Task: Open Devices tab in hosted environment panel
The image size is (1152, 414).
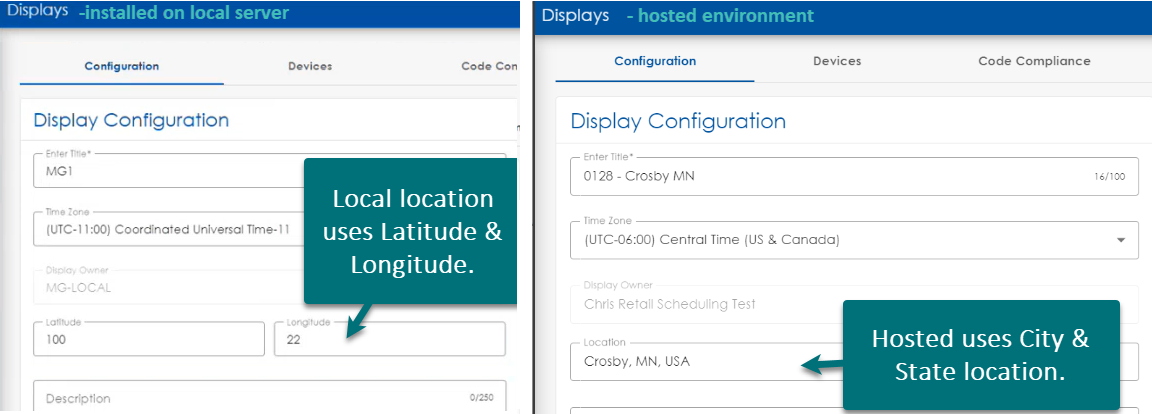Action: point(837,61)
